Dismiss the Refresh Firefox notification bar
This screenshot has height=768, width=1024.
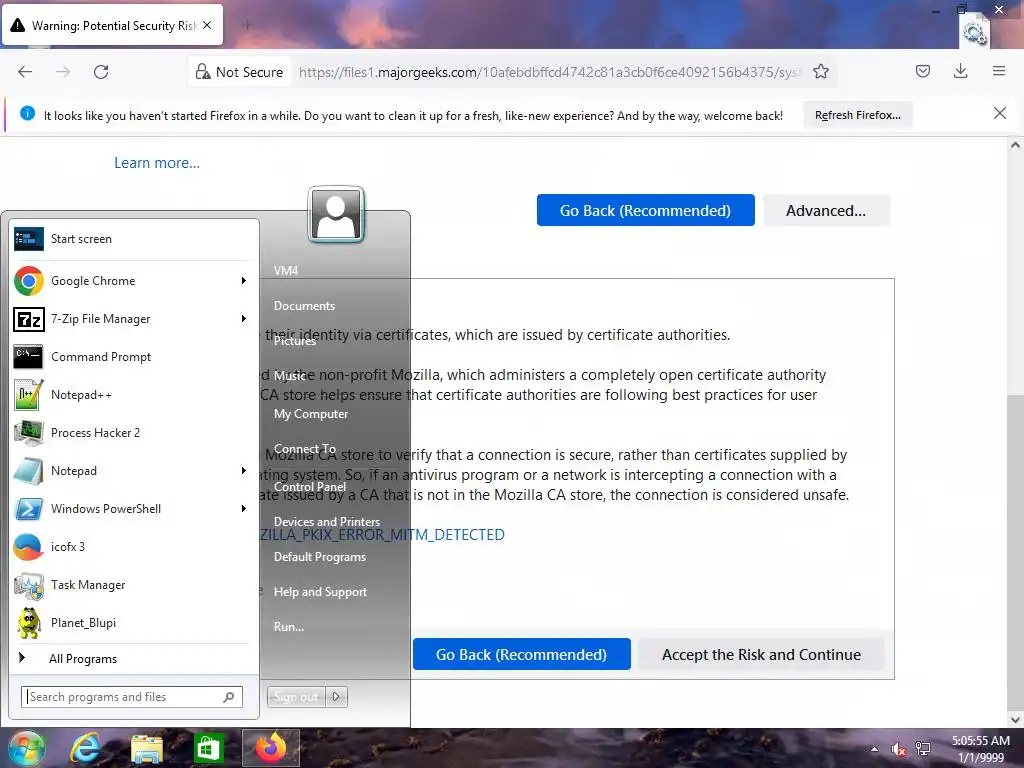coord(1000,114)
